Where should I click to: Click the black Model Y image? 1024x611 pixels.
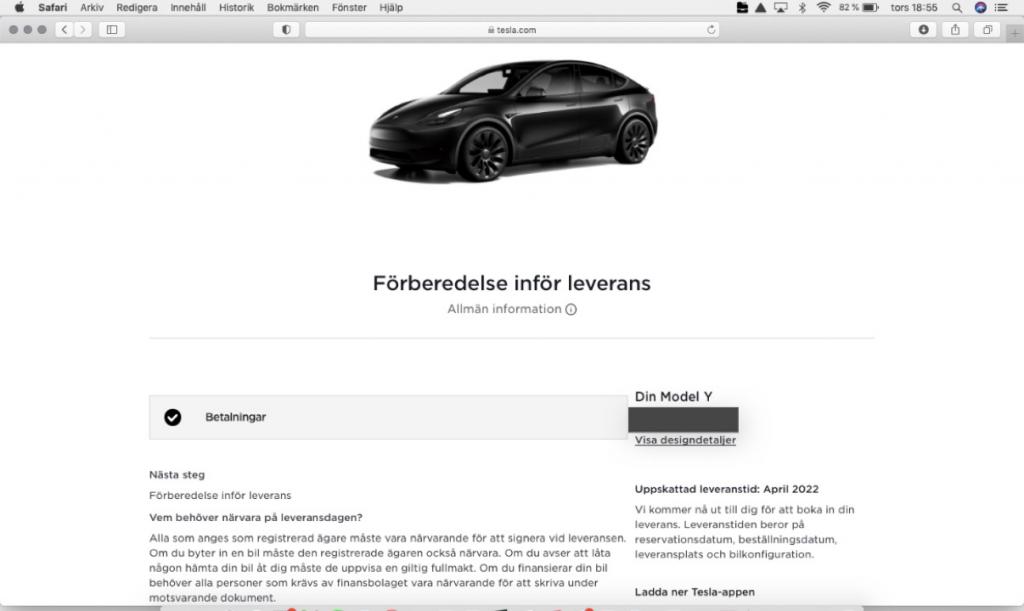513,121
